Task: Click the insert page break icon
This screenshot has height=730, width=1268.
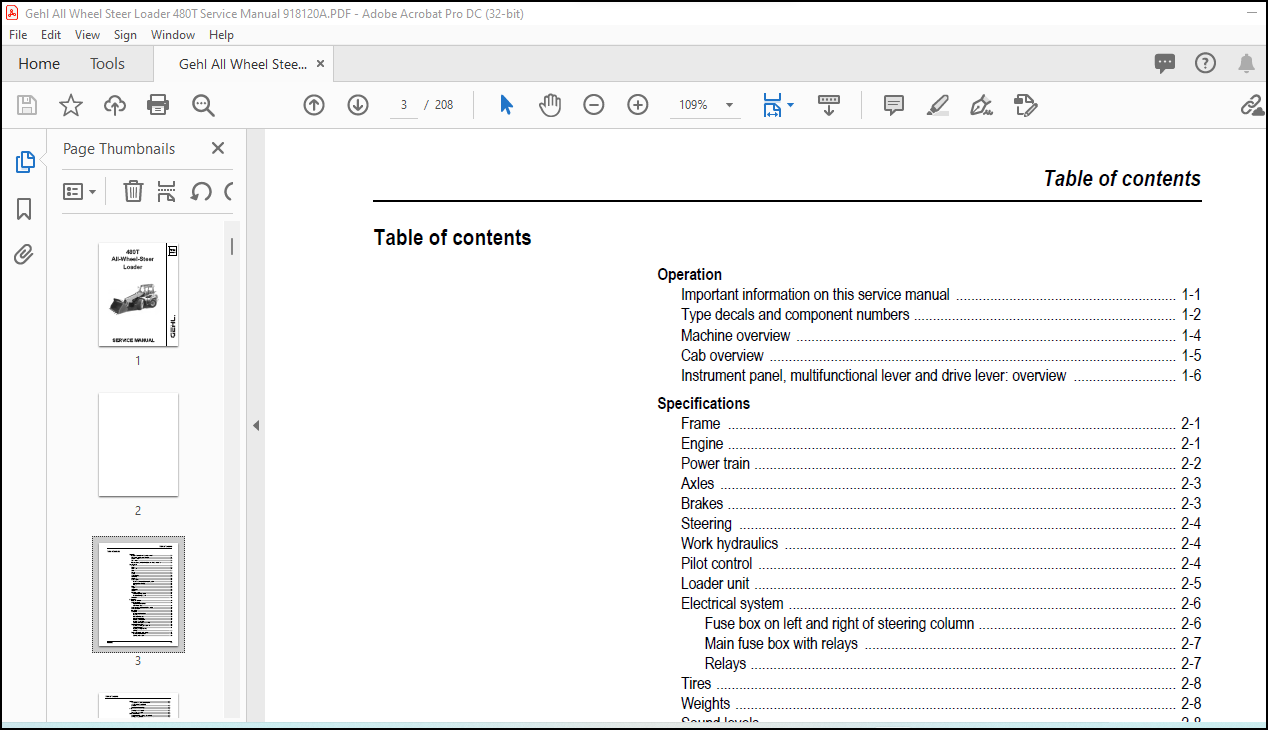Action: 166,191
